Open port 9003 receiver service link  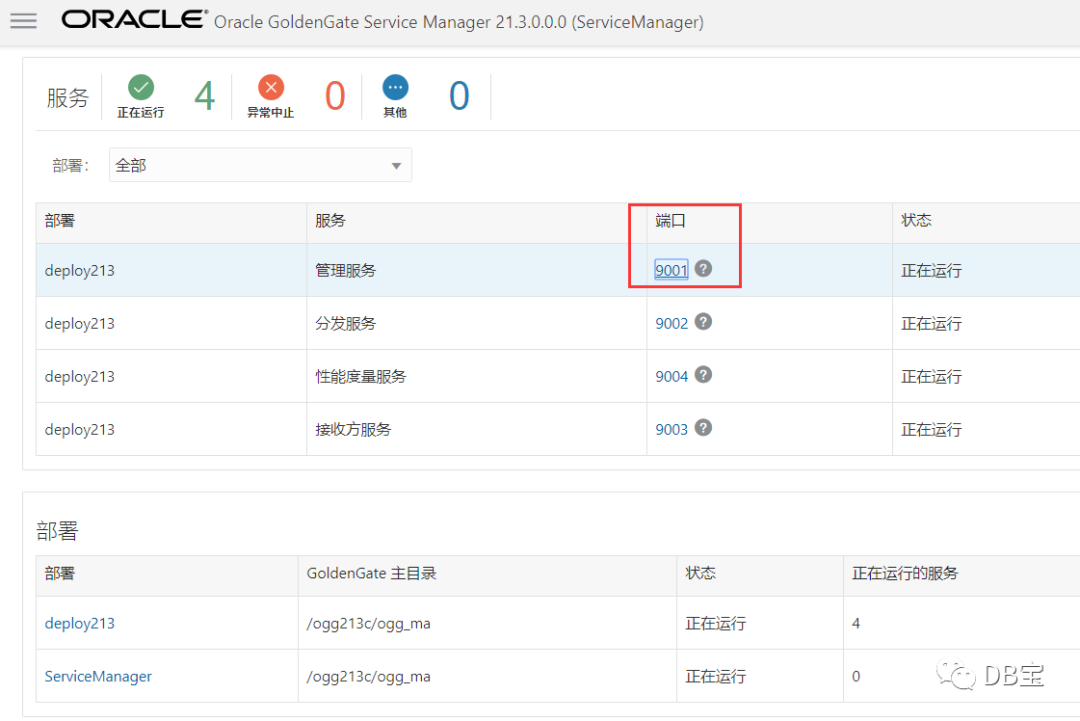[x=672, y=429]
